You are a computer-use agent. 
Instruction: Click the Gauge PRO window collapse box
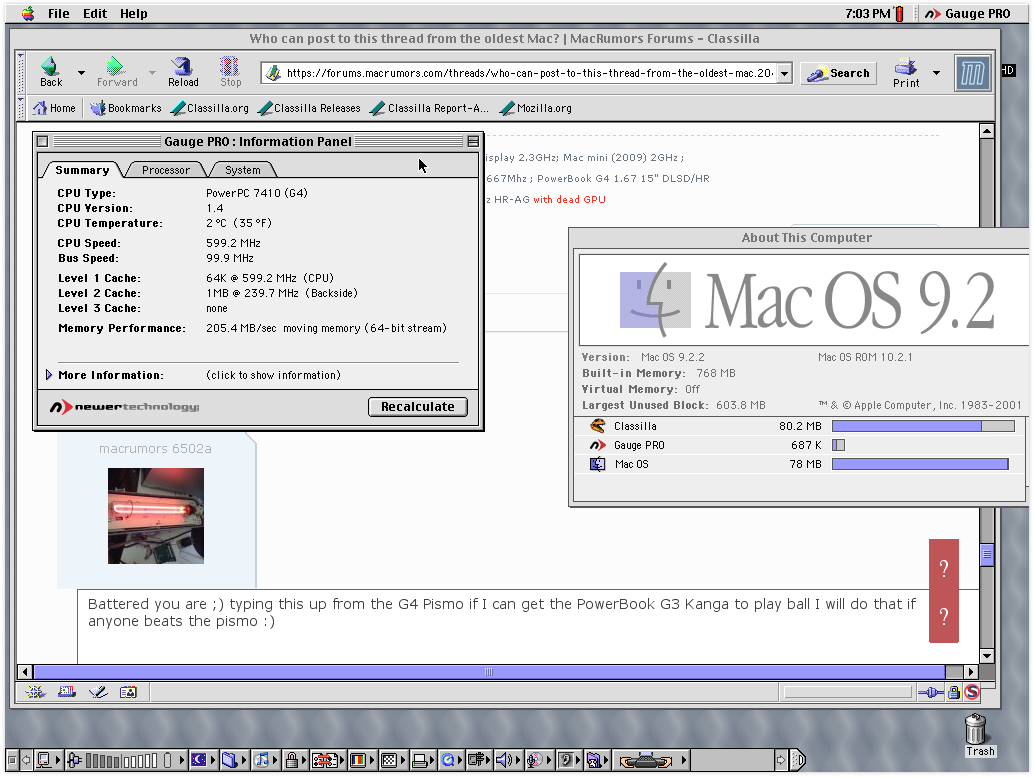(473, 141)
